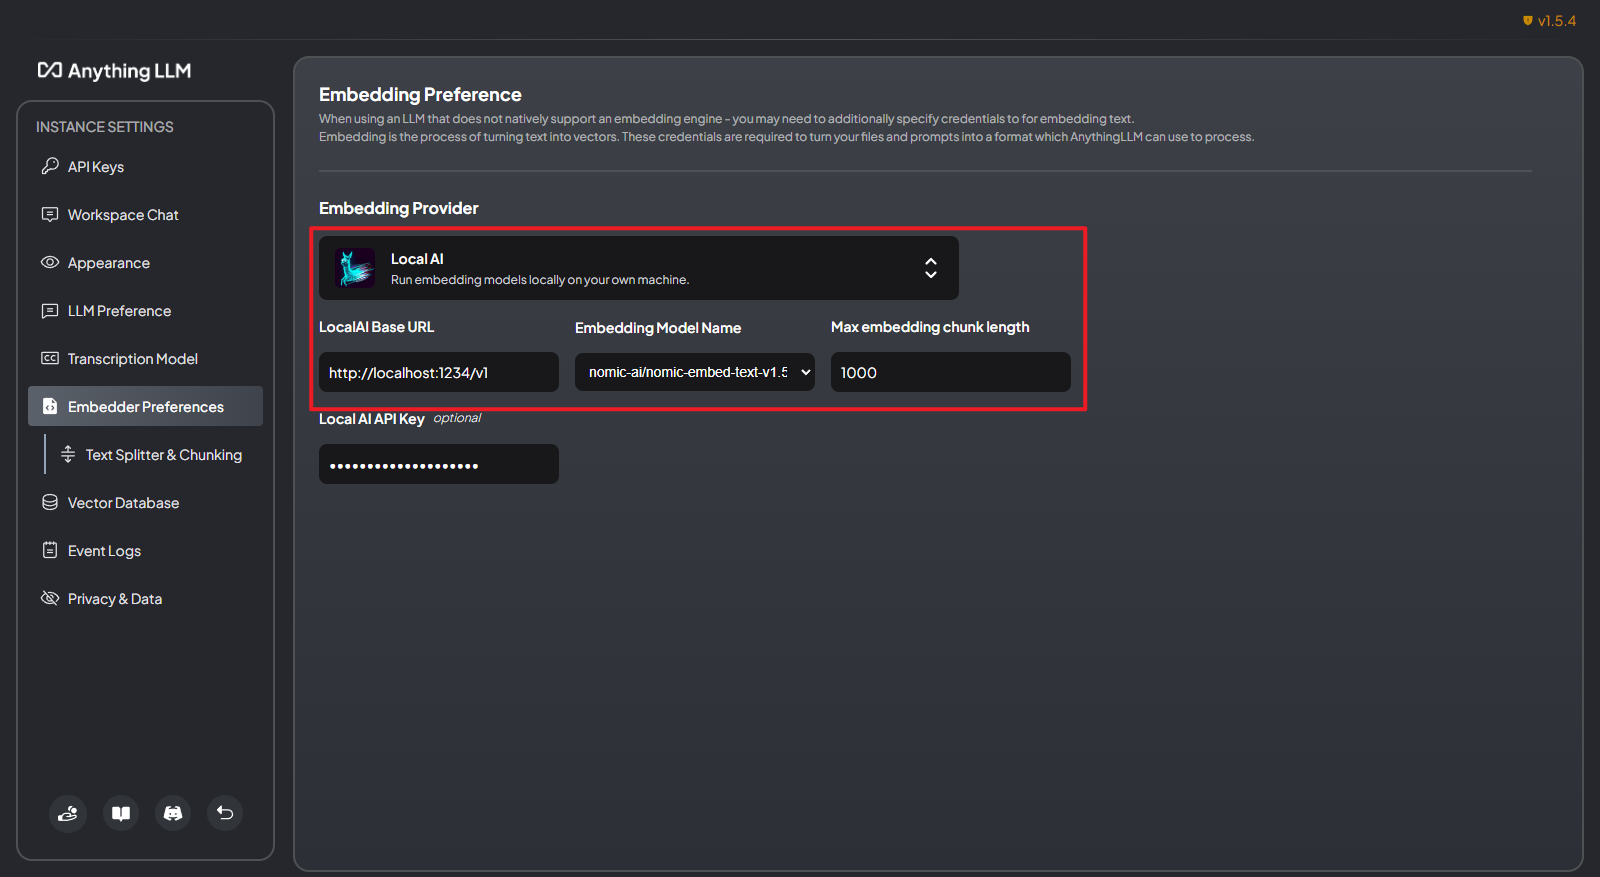This screenshot has width=1600, height=877.
Task: Click the Anything LLM logo
Action: [114, 70]
